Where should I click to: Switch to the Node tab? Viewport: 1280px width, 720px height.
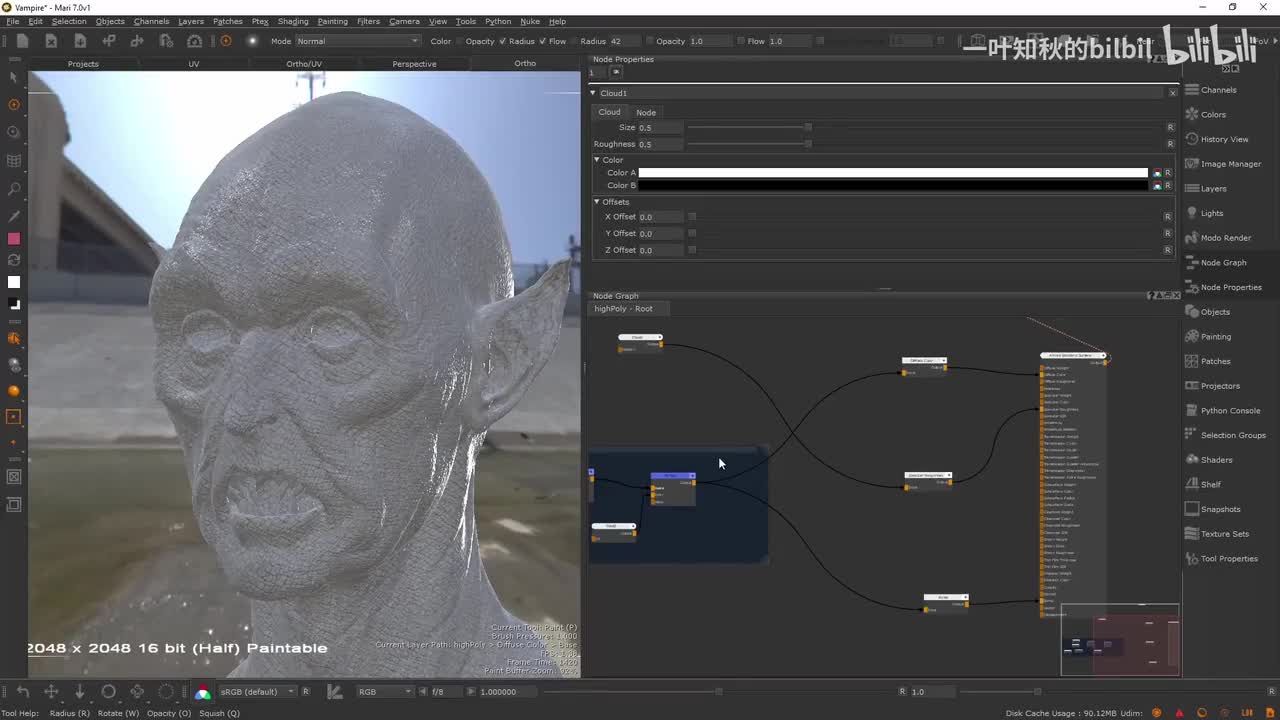coord(646,112)
